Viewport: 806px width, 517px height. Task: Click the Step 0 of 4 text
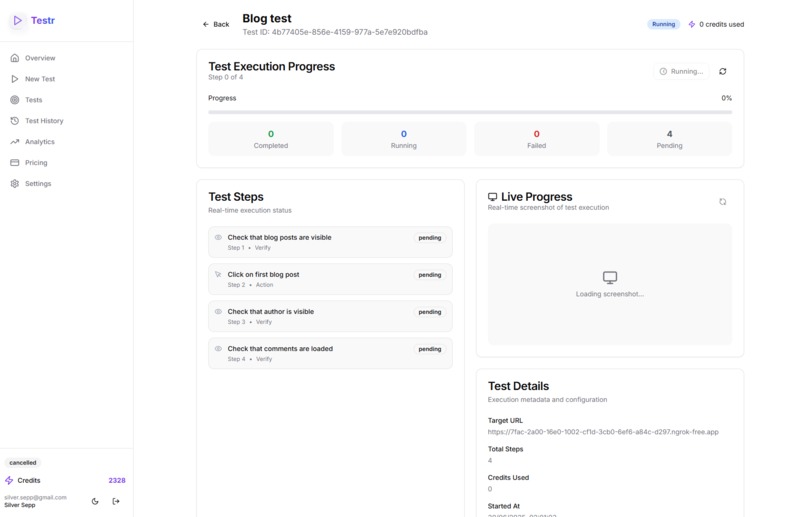(226, 77)
